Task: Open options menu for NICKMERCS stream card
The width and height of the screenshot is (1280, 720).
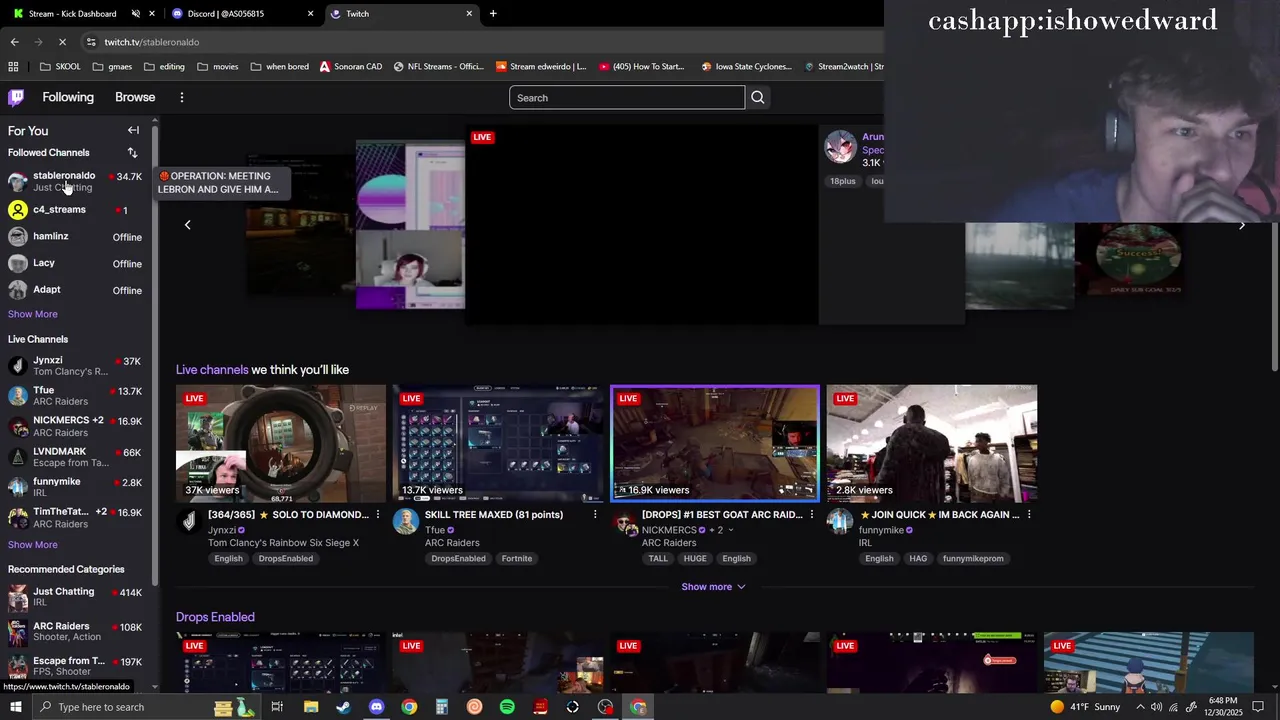Action: coord(812,514)
